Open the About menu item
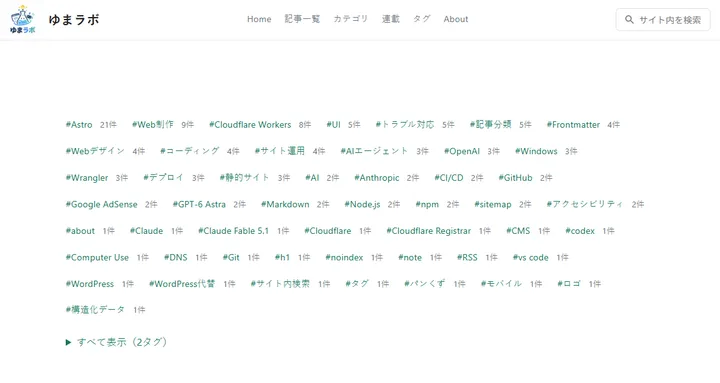This screenshot has height=383, width=720. pos(456,19)
